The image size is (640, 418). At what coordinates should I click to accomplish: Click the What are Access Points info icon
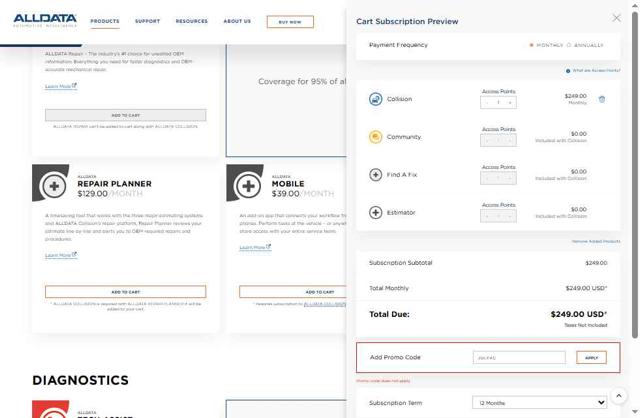coord(568,71)
